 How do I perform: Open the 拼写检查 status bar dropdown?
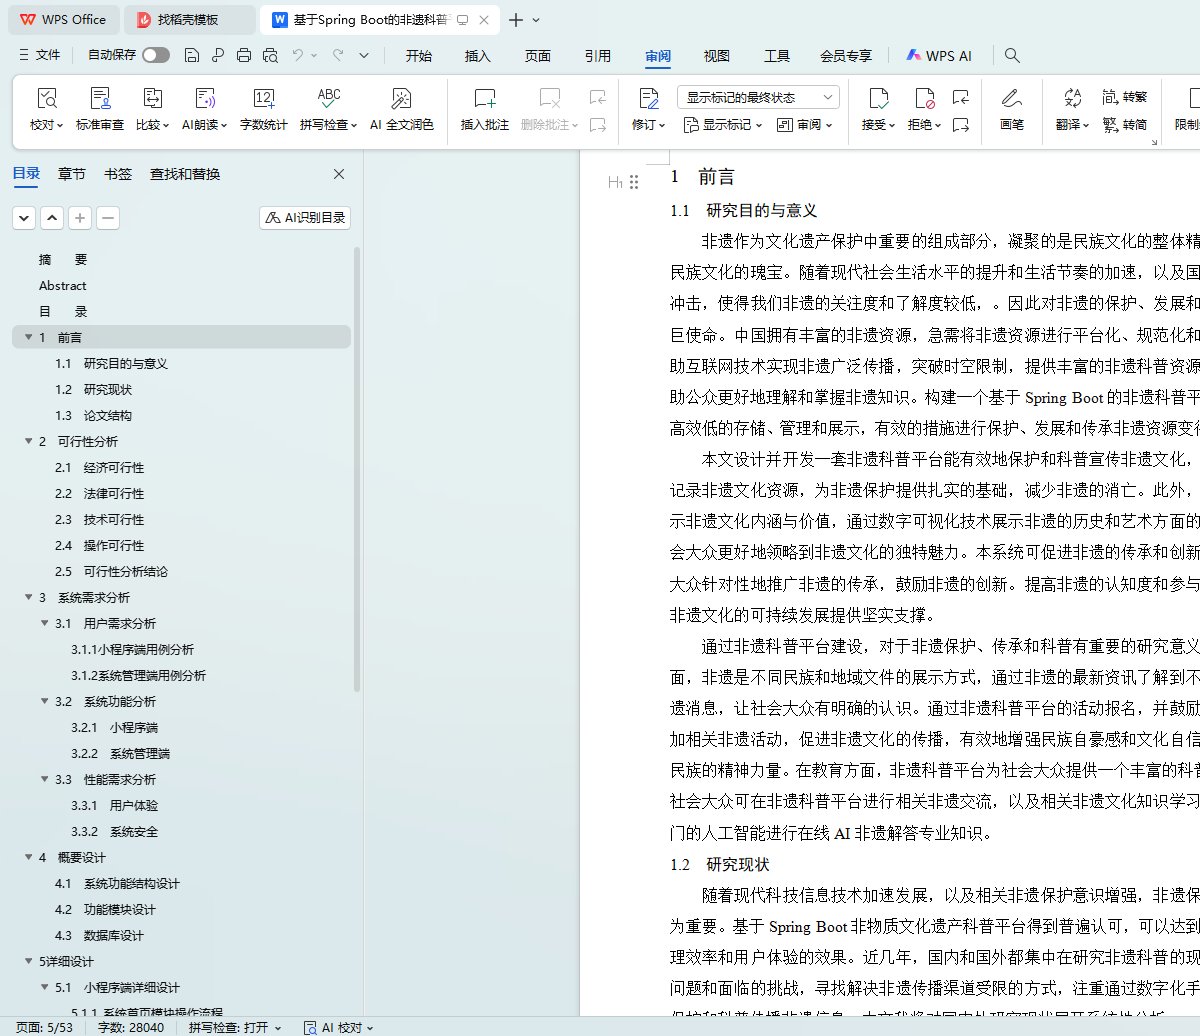[x=235, y=1027]
